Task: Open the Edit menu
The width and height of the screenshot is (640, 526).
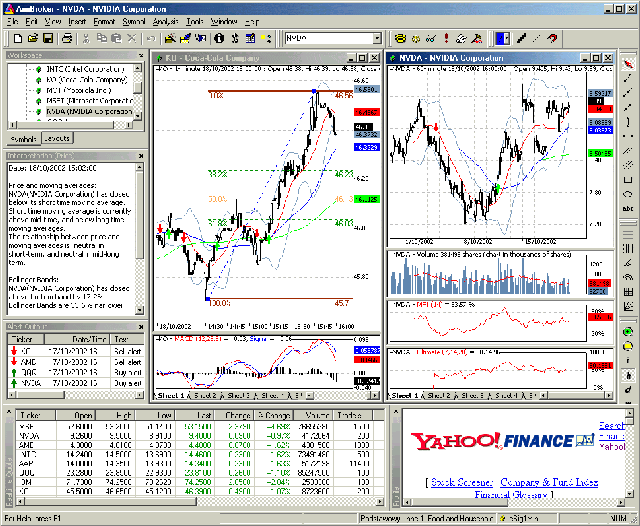Action: coord(31,21)
